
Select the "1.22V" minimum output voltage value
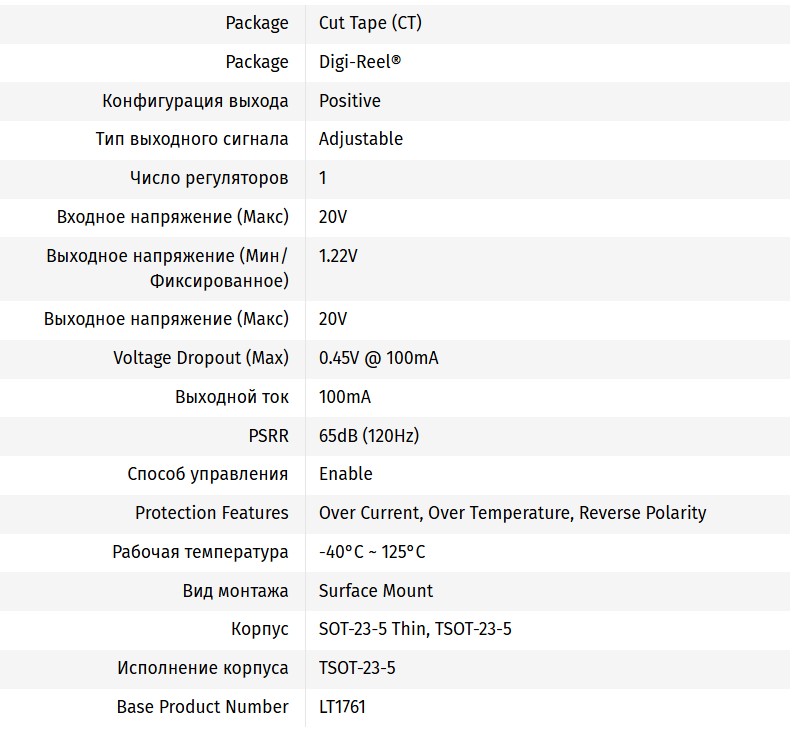pyautogui.click(x=338, y=256)
